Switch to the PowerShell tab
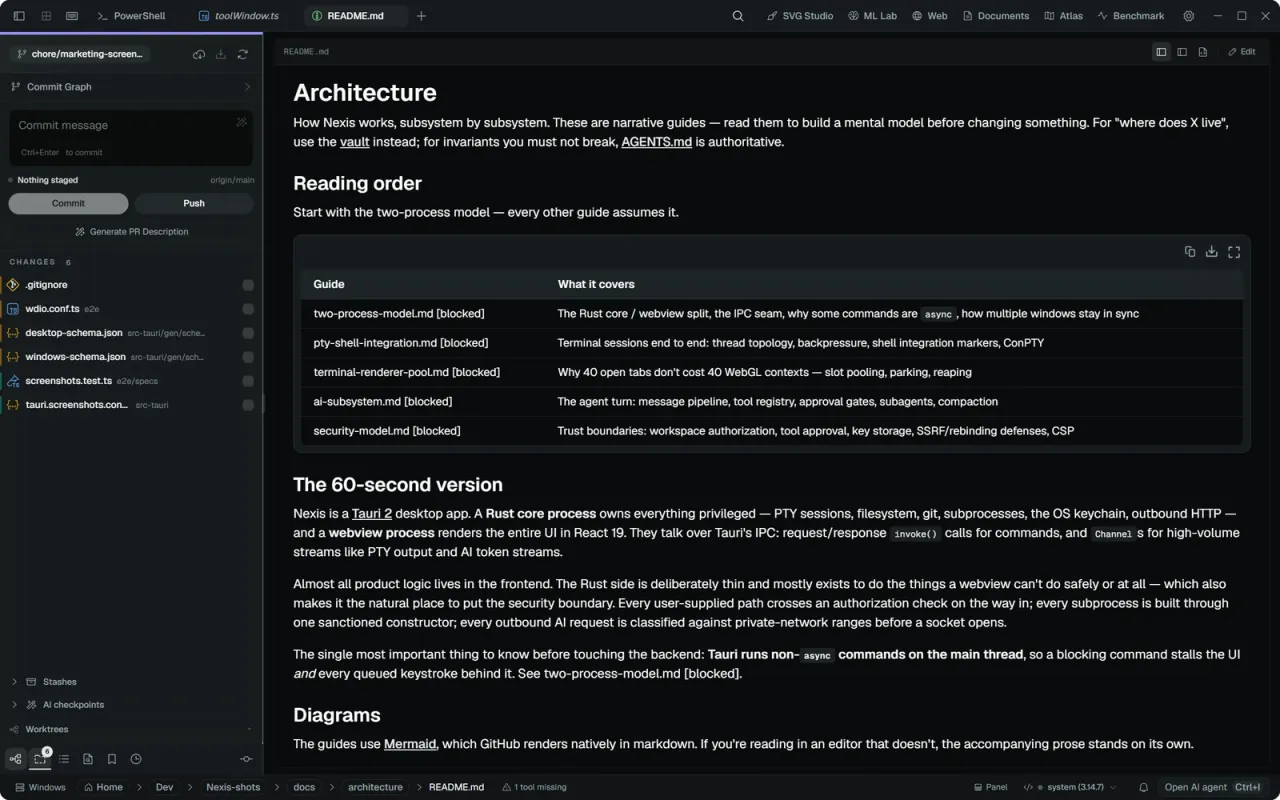Viewport: 1280px width, 800px height. tap(131, 16)
